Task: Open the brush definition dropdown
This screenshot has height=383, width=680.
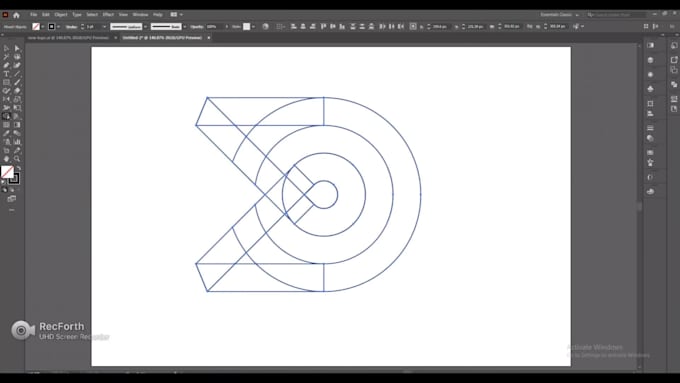Action: (185, 27)
